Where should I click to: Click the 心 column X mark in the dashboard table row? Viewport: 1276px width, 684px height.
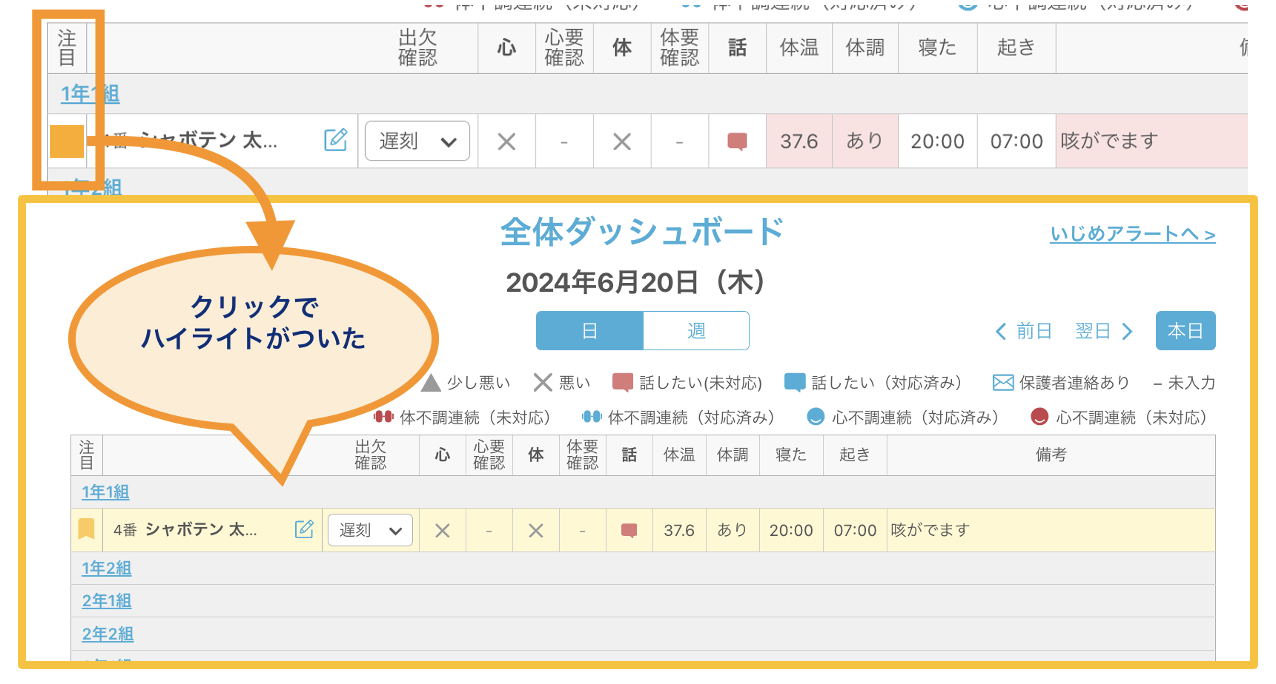tap(442, 531)
